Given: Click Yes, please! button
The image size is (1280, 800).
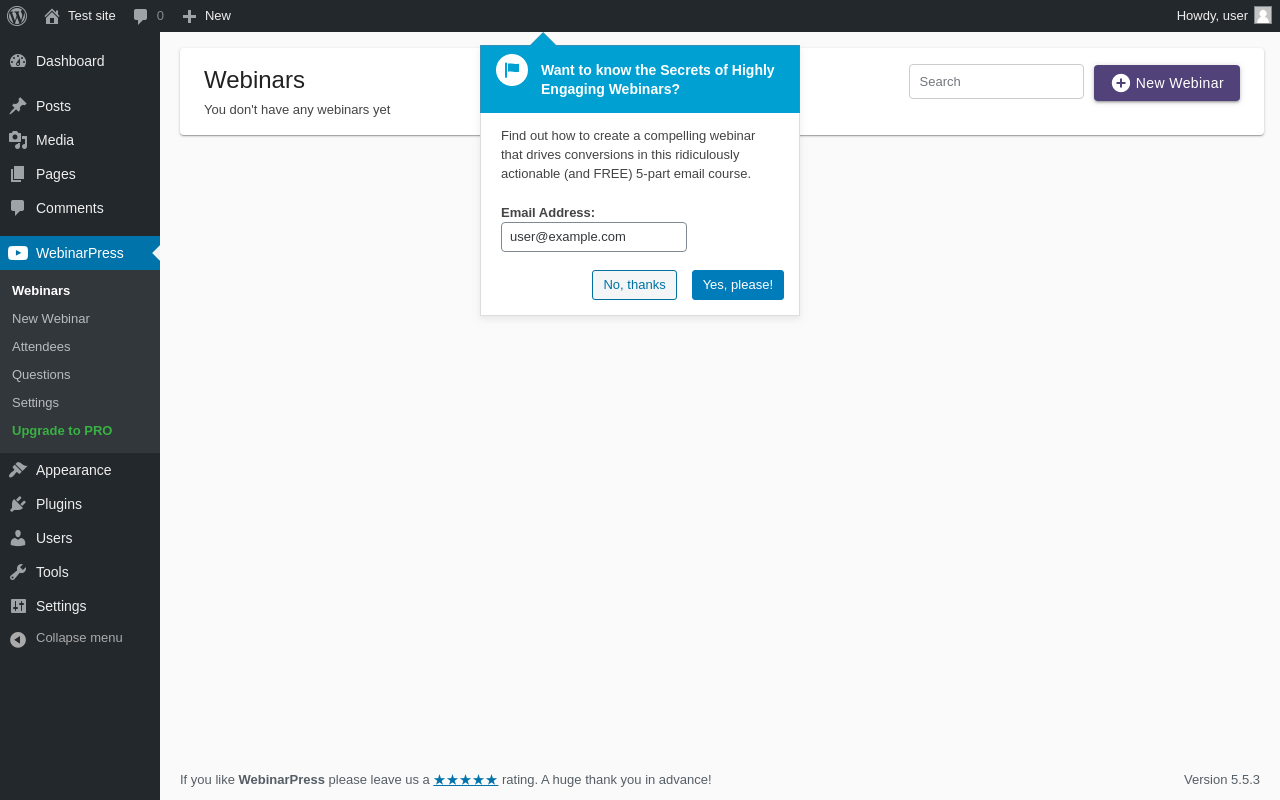Looking at the screenshot, I should (x=738, y=285).
